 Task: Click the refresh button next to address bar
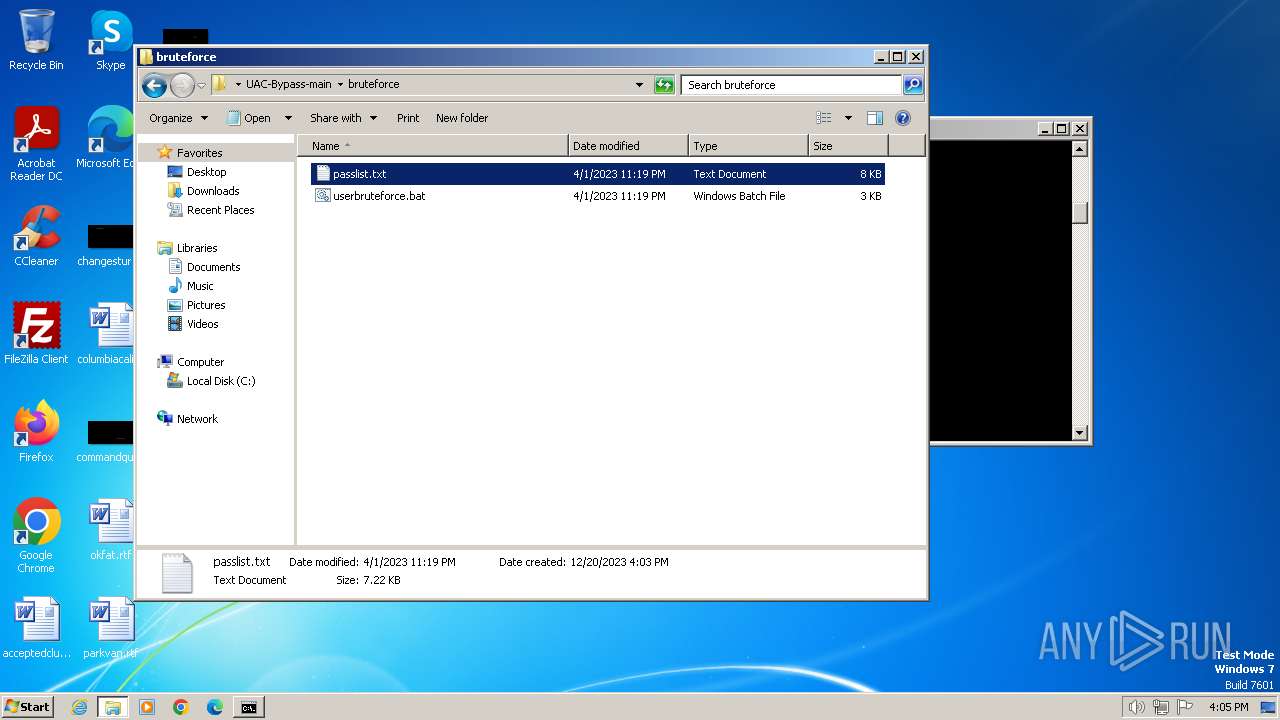pos(664,85)
